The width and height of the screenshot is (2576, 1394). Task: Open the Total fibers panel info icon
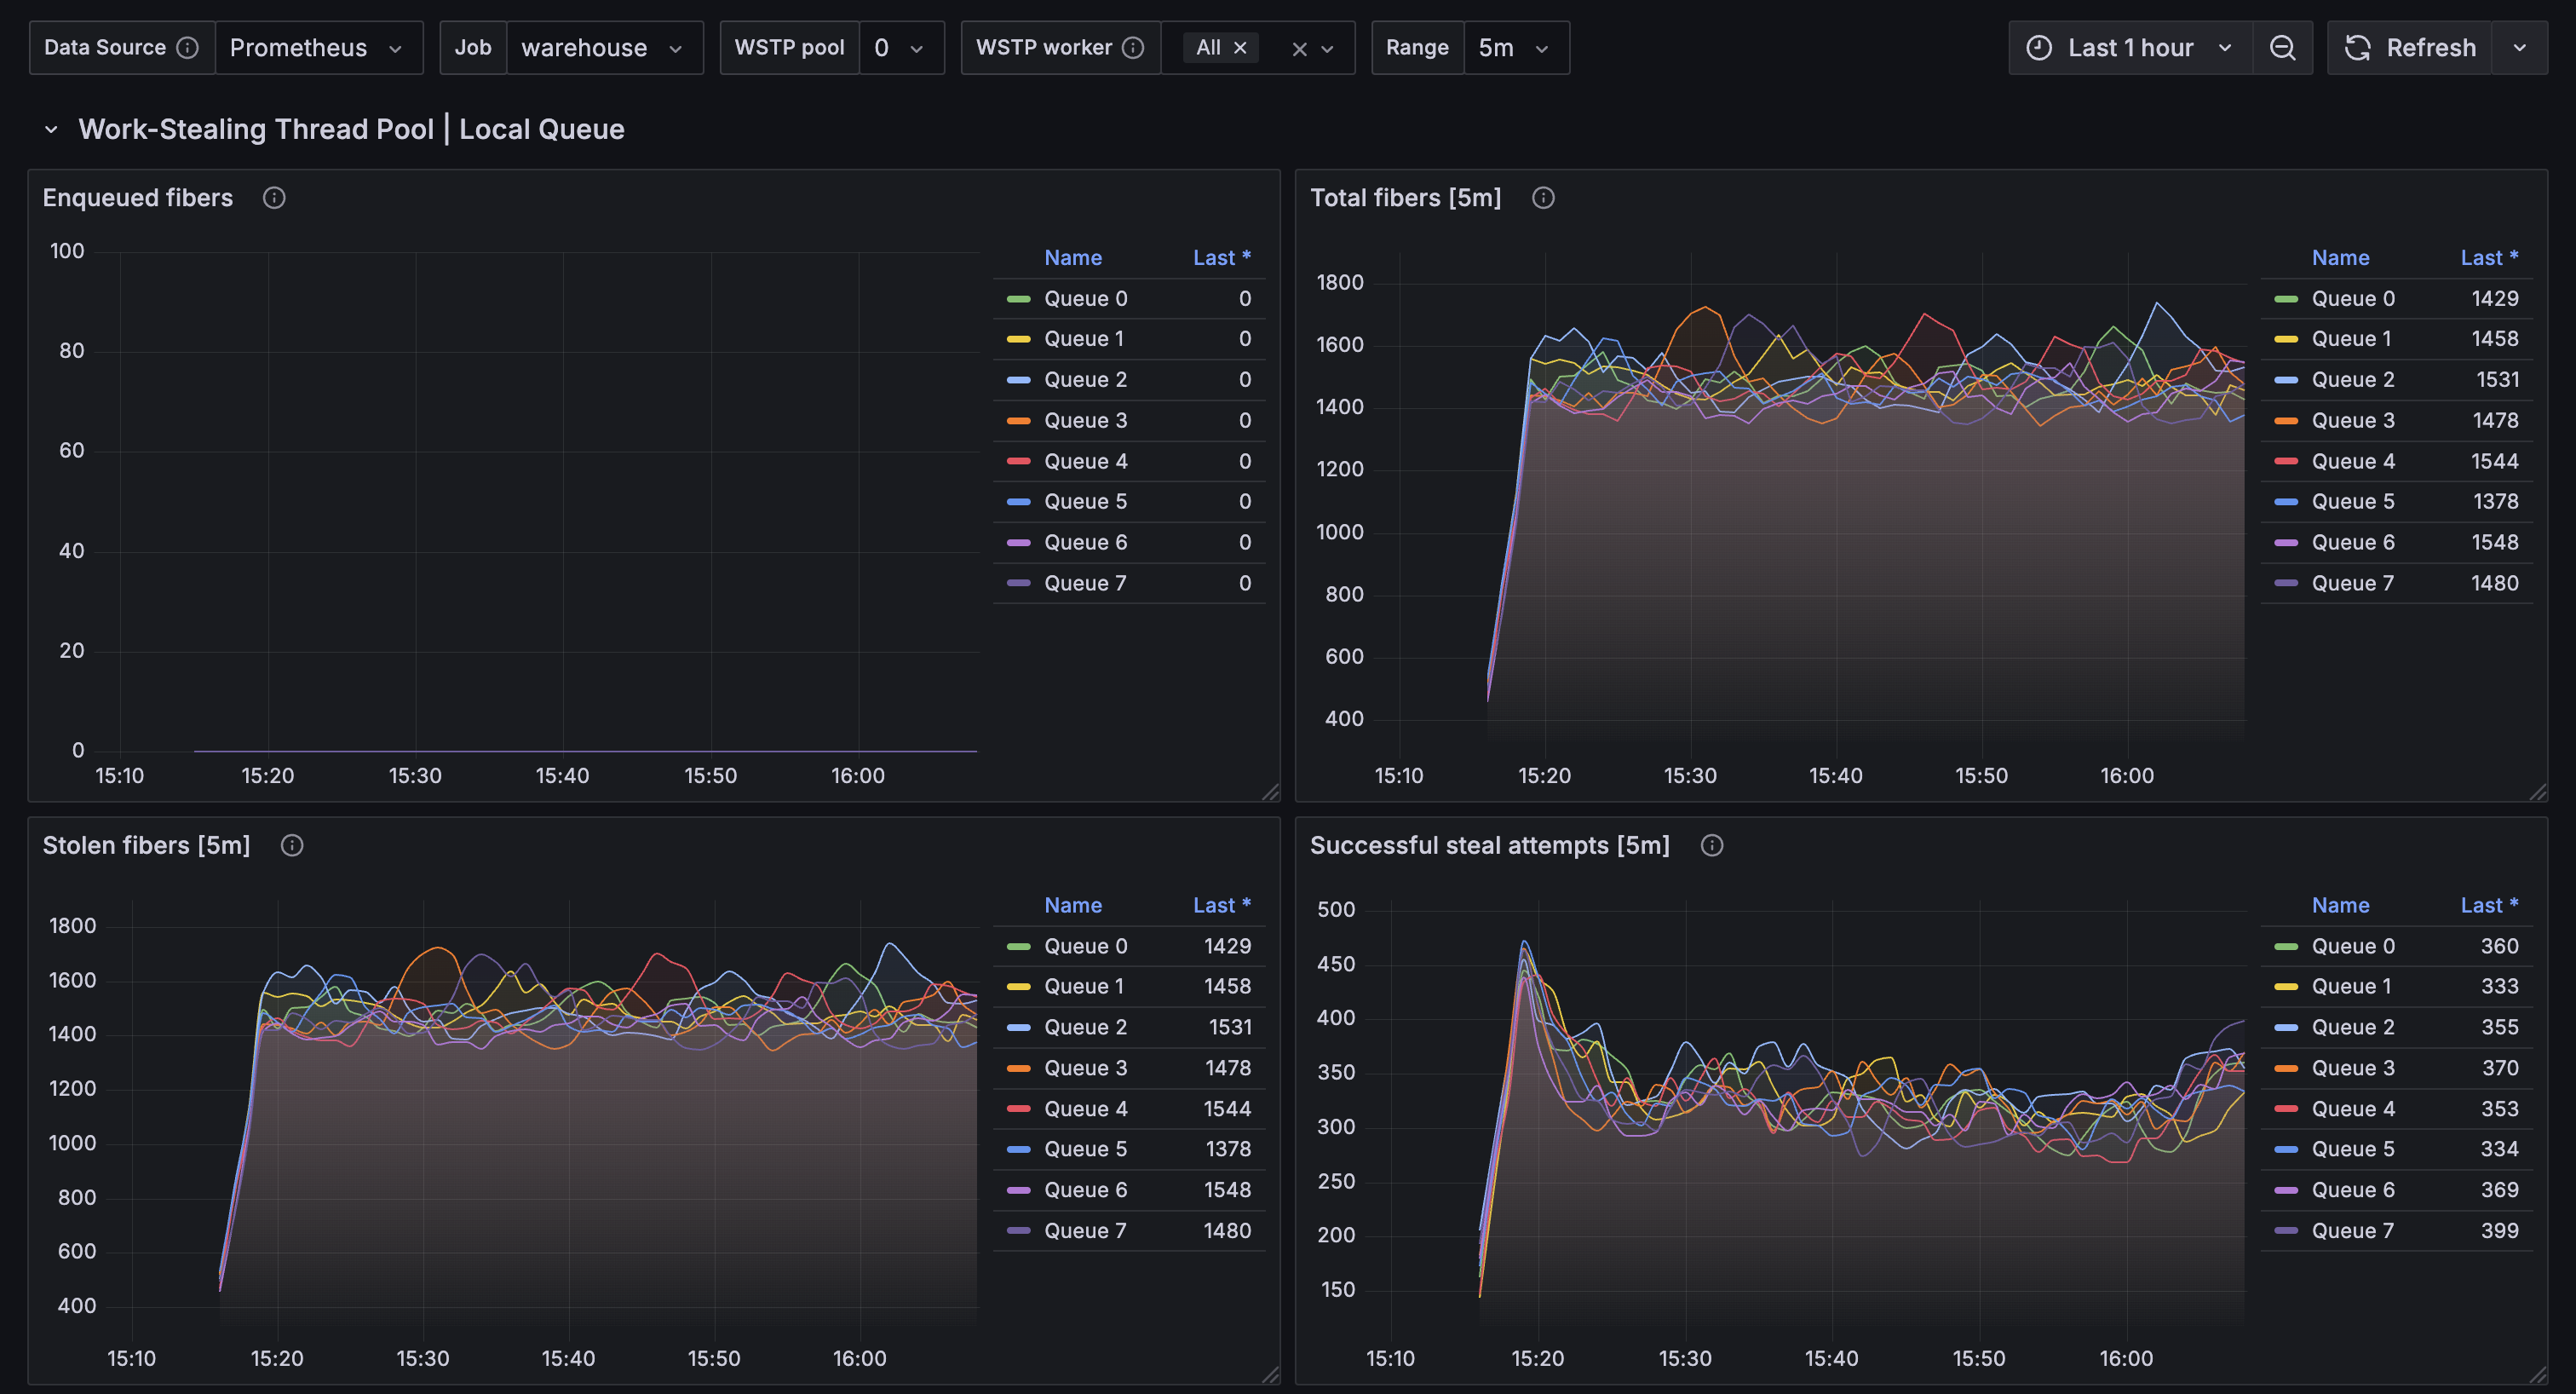click(x=1543, y=198)
